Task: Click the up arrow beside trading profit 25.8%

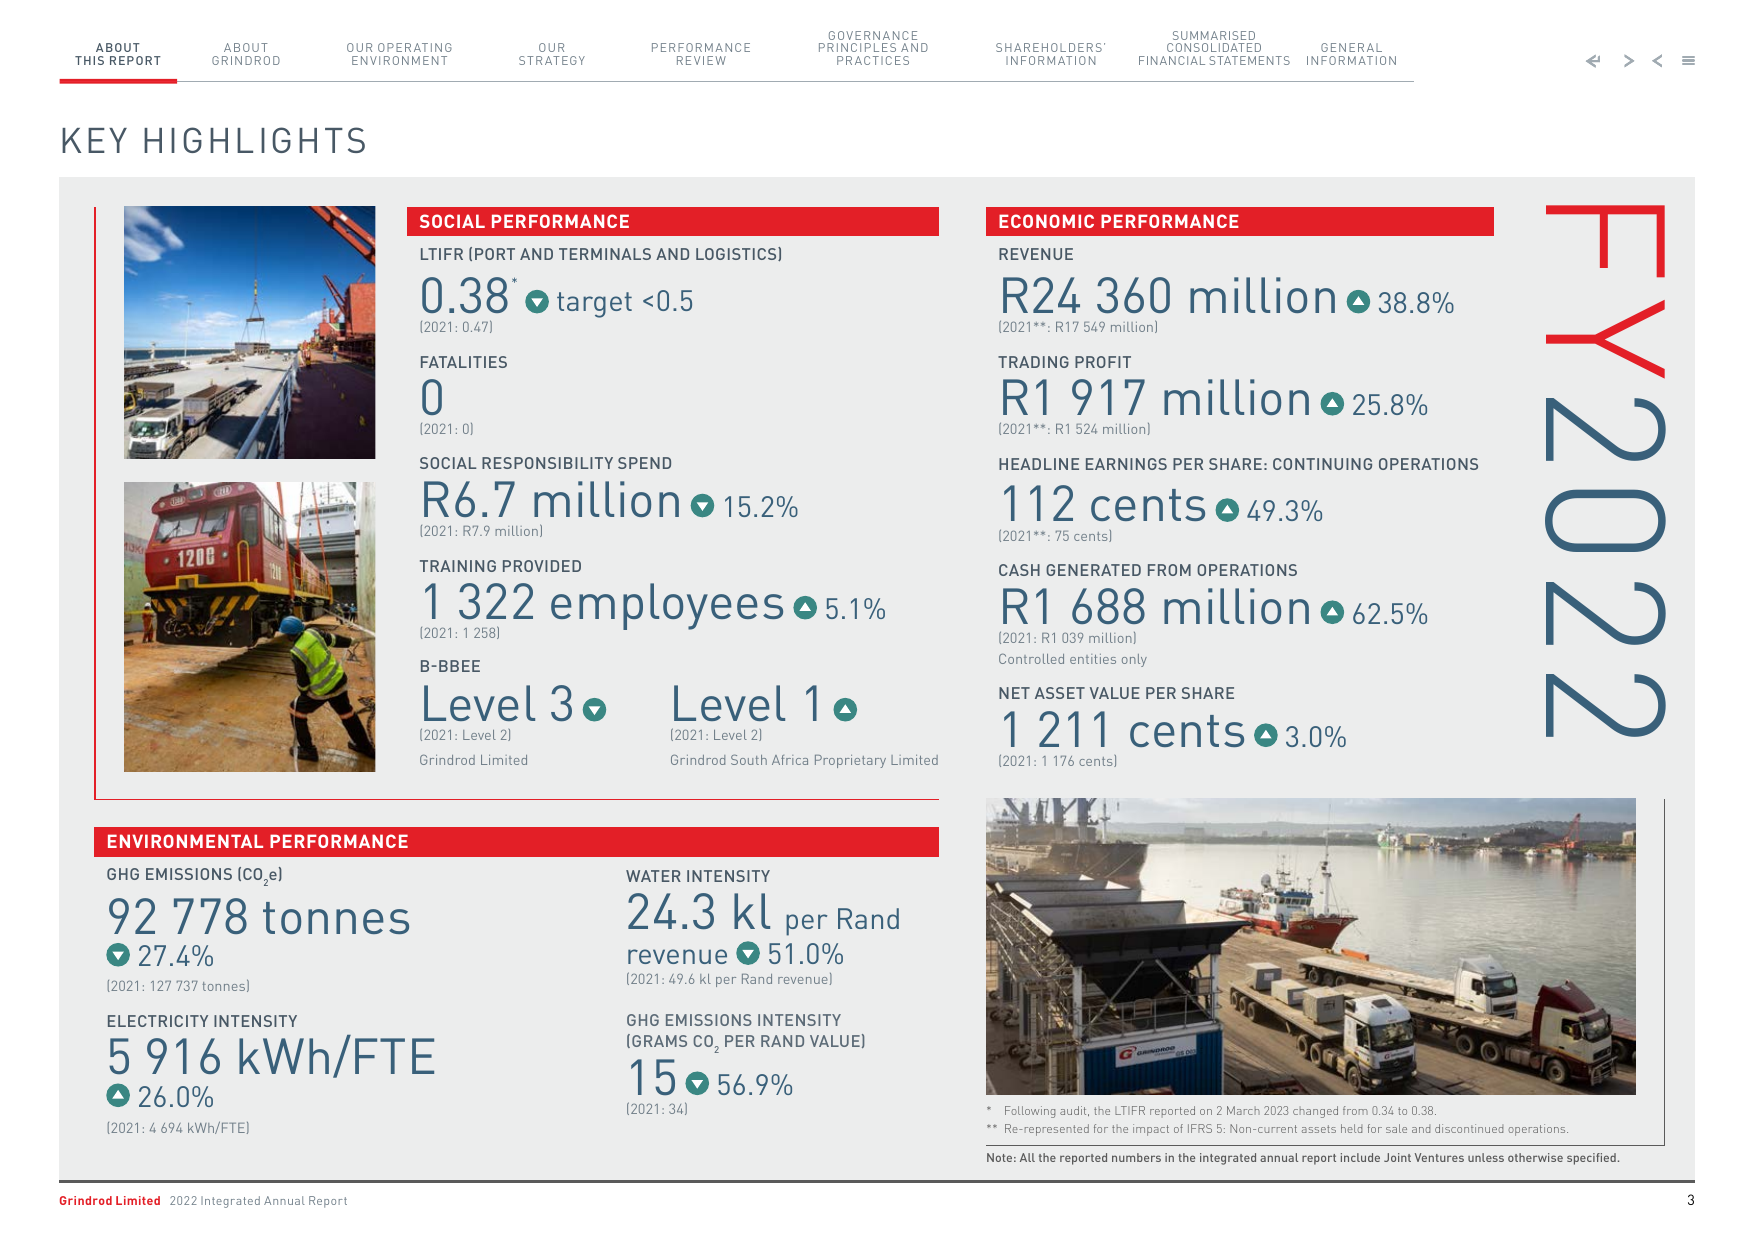Action: click(x=1332, y=403)
